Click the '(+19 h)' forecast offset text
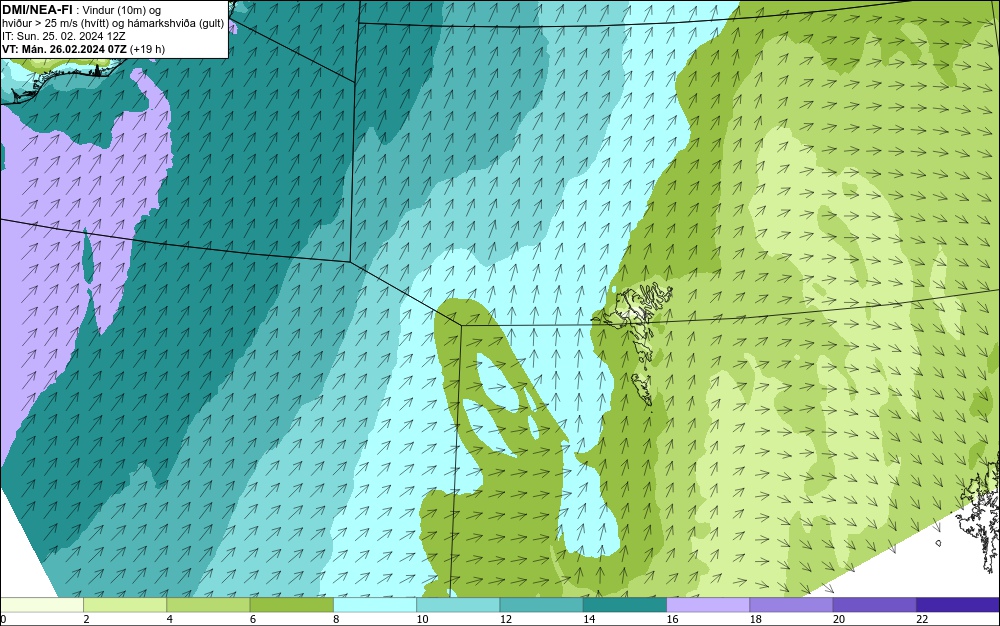The width and height of the screenshot is (1000, 626). point(147,49)
